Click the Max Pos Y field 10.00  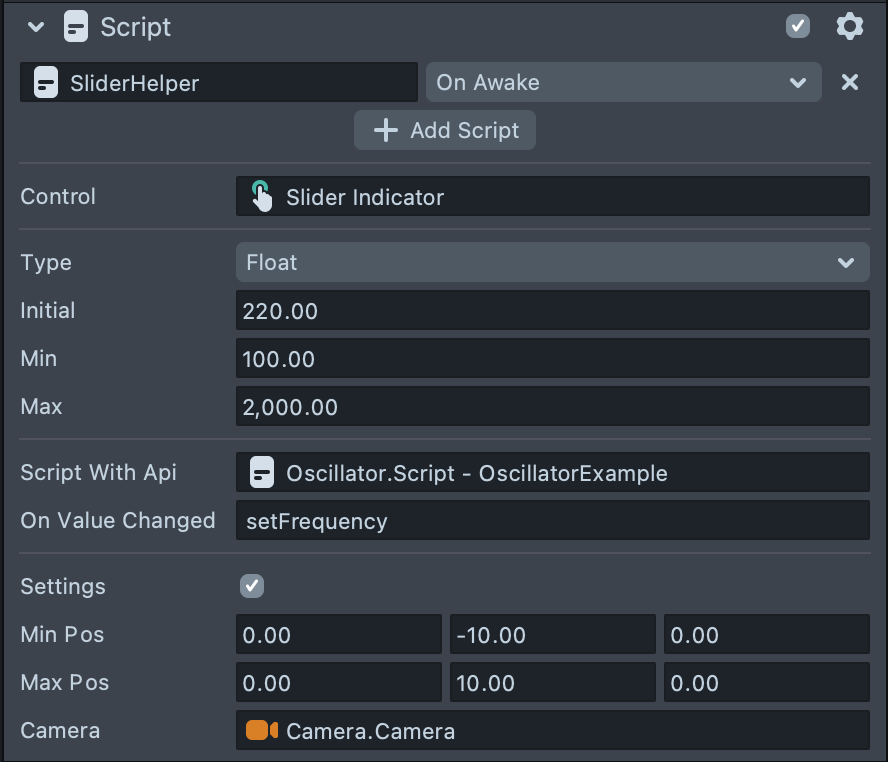click(x=552, y=683)
